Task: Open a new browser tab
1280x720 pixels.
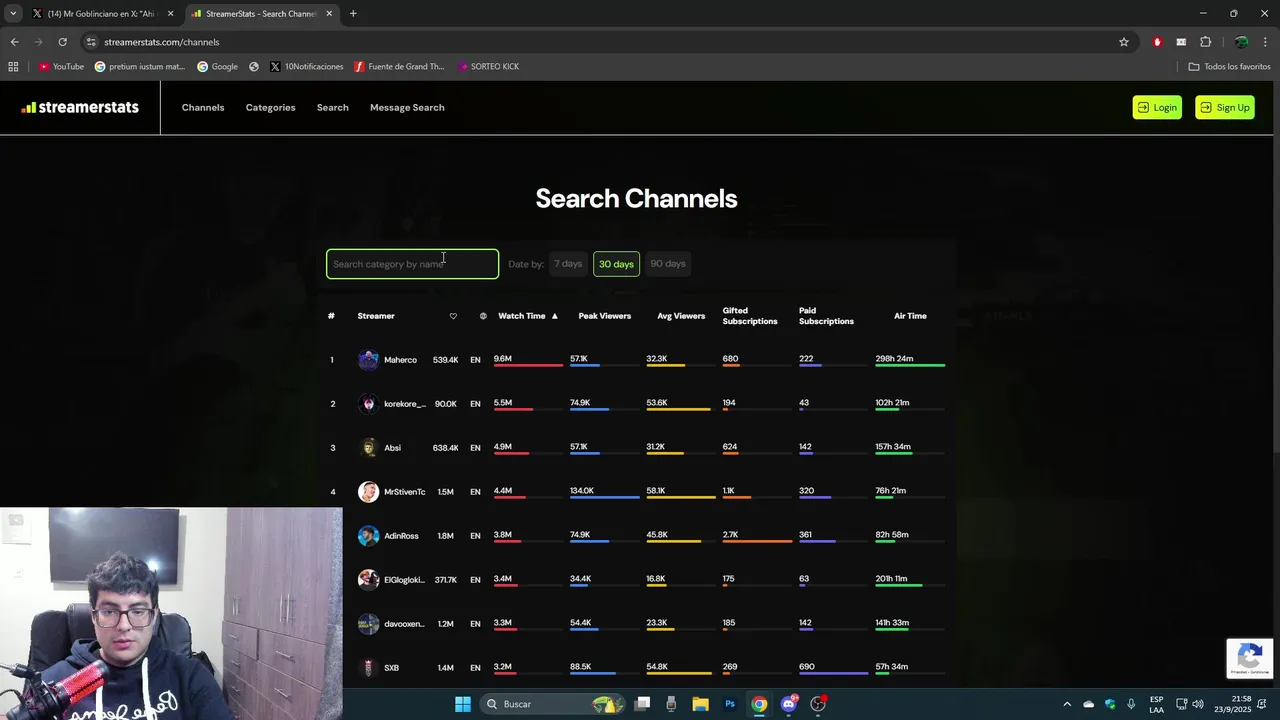Action: point(353,14)
